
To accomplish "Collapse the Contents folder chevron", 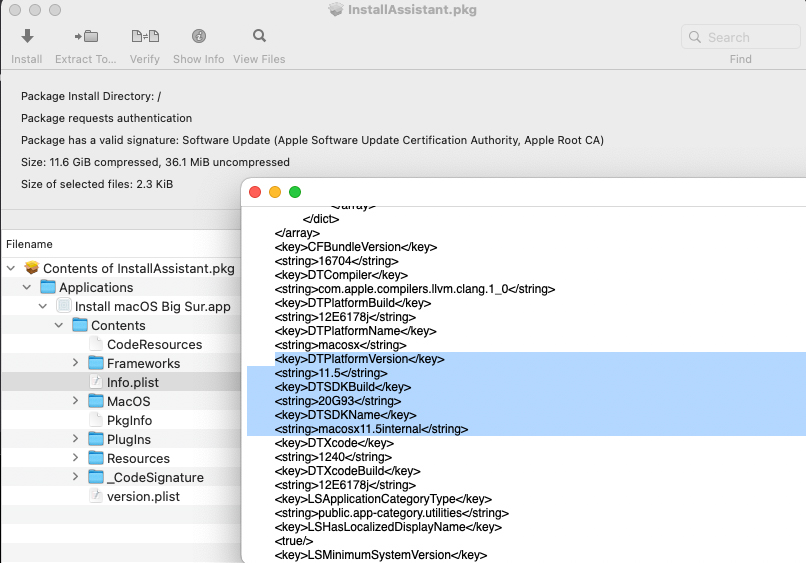I will [59, 325].
